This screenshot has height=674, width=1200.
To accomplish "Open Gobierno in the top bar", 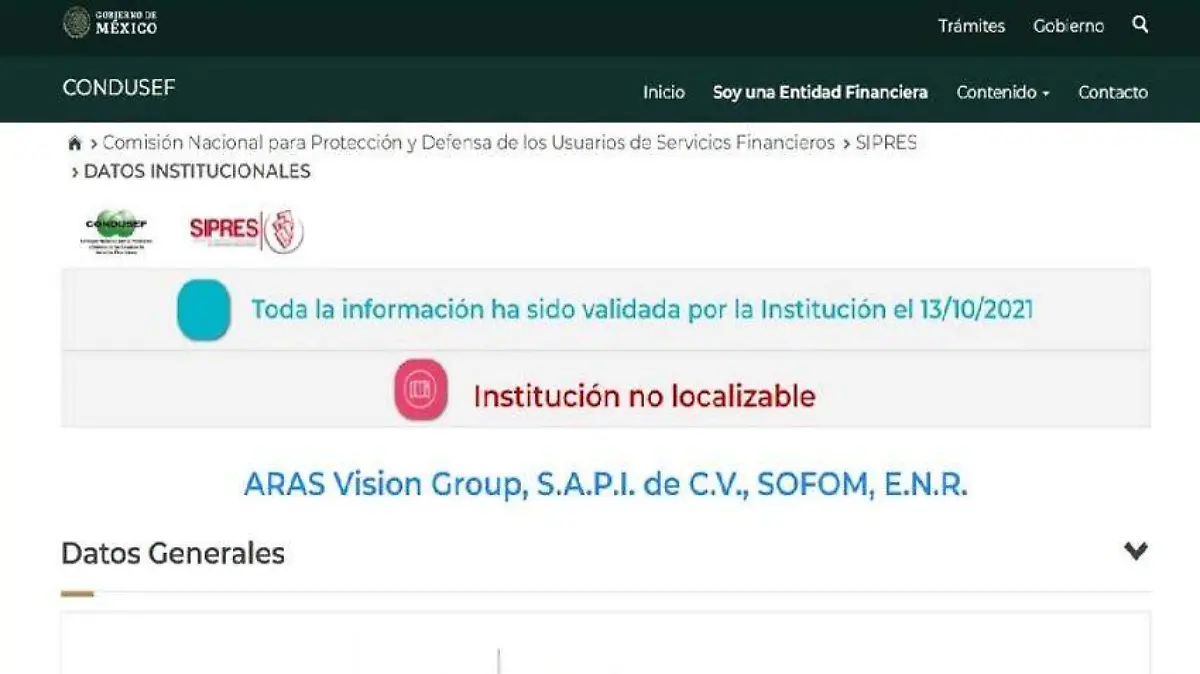I will [1068, 26].
